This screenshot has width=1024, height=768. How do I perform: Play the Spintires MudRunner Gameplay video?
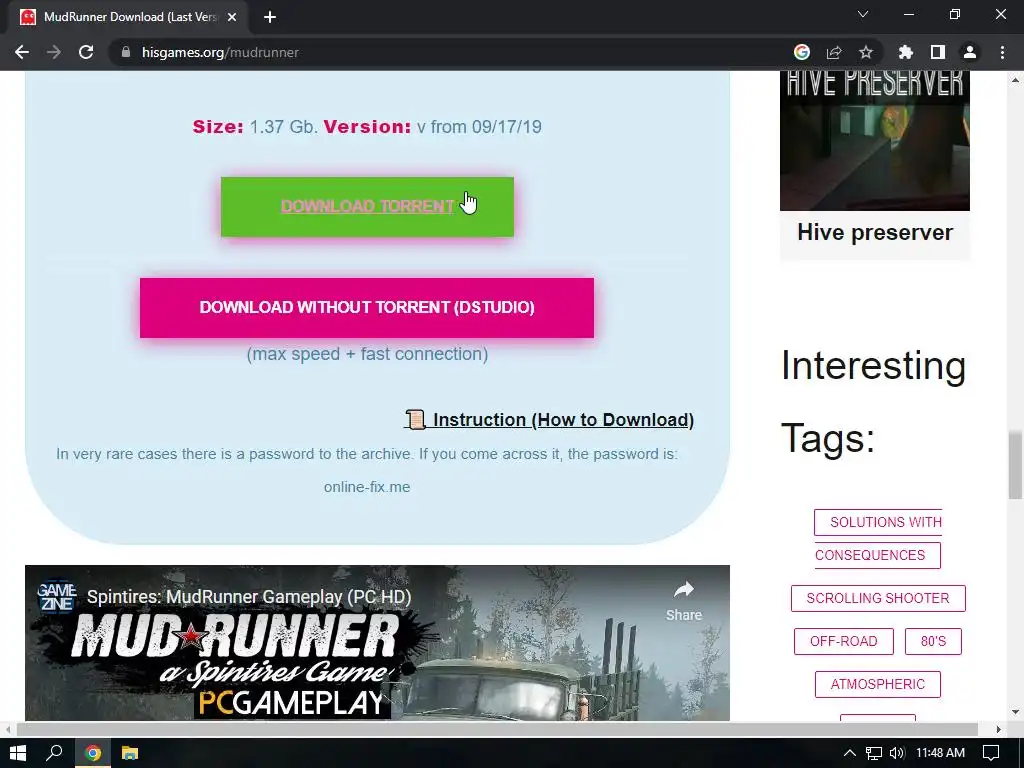pos(377,643)
